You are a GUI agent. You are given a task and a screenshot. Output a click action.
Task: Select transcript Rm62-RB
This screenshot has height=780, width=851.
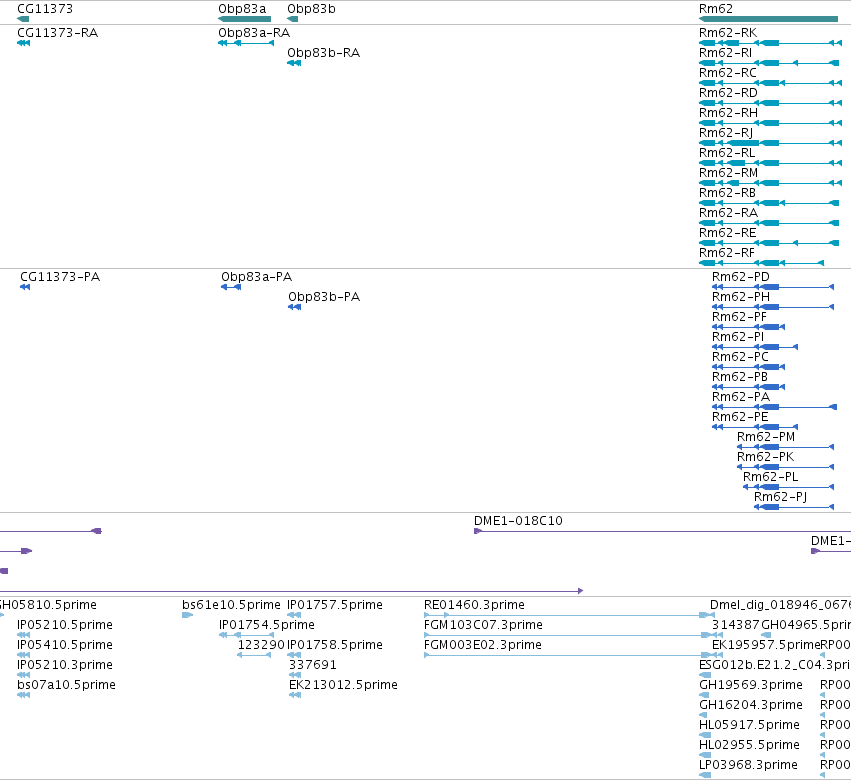(x=769, y=203)
